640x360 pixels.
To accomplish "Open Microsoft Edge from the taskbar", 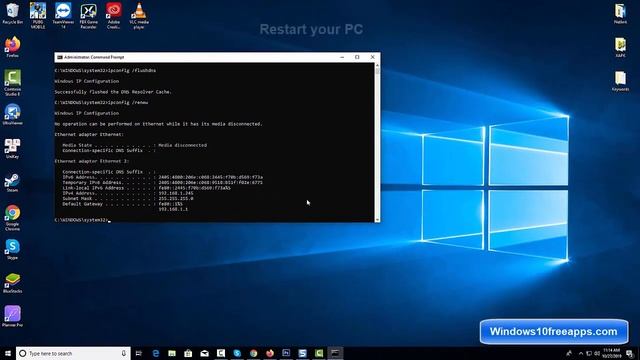I will (x=156, y=353).
